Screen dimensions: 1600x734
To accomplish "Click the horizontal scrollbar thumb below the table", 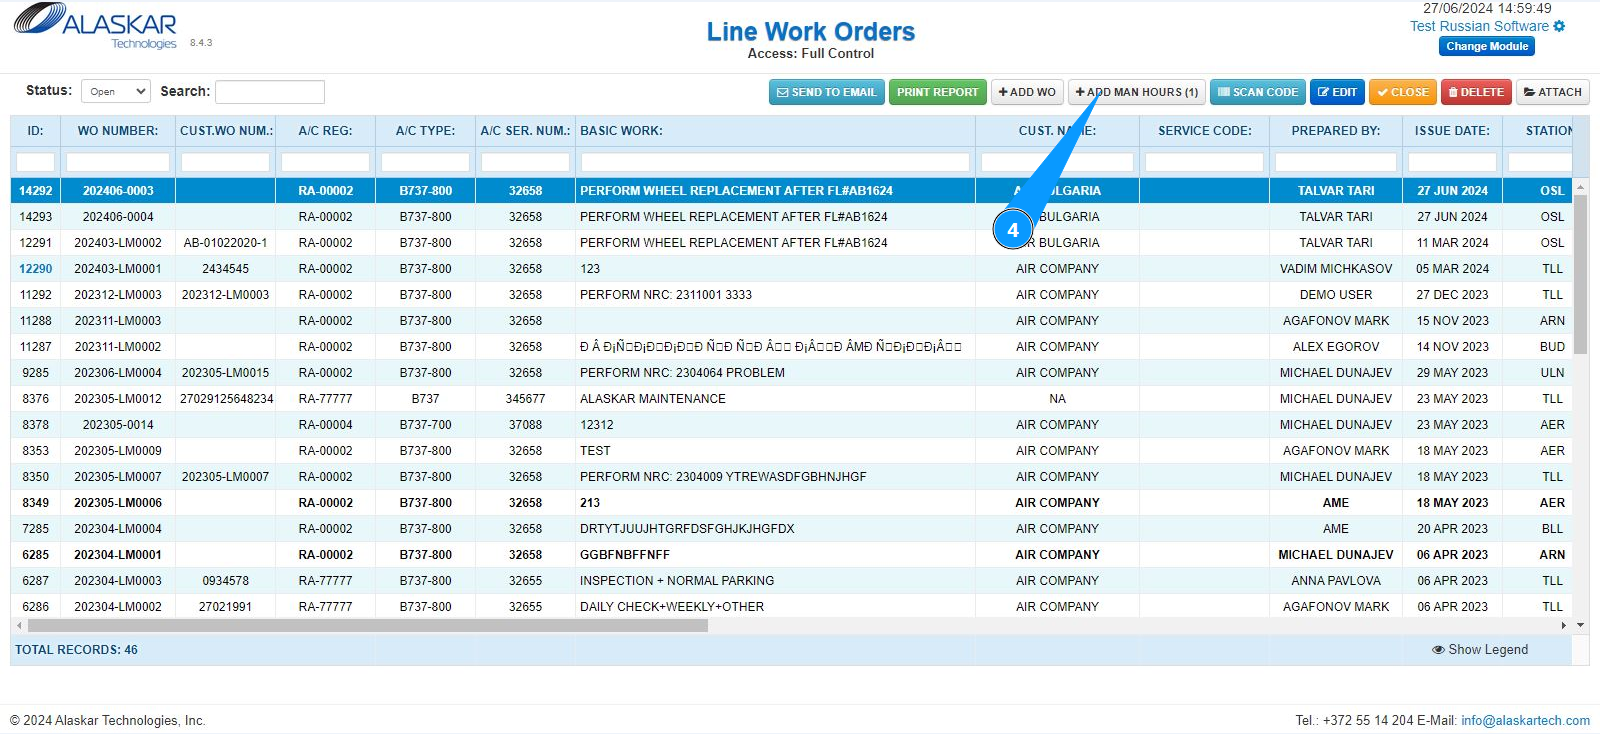I will click(368, 626).
